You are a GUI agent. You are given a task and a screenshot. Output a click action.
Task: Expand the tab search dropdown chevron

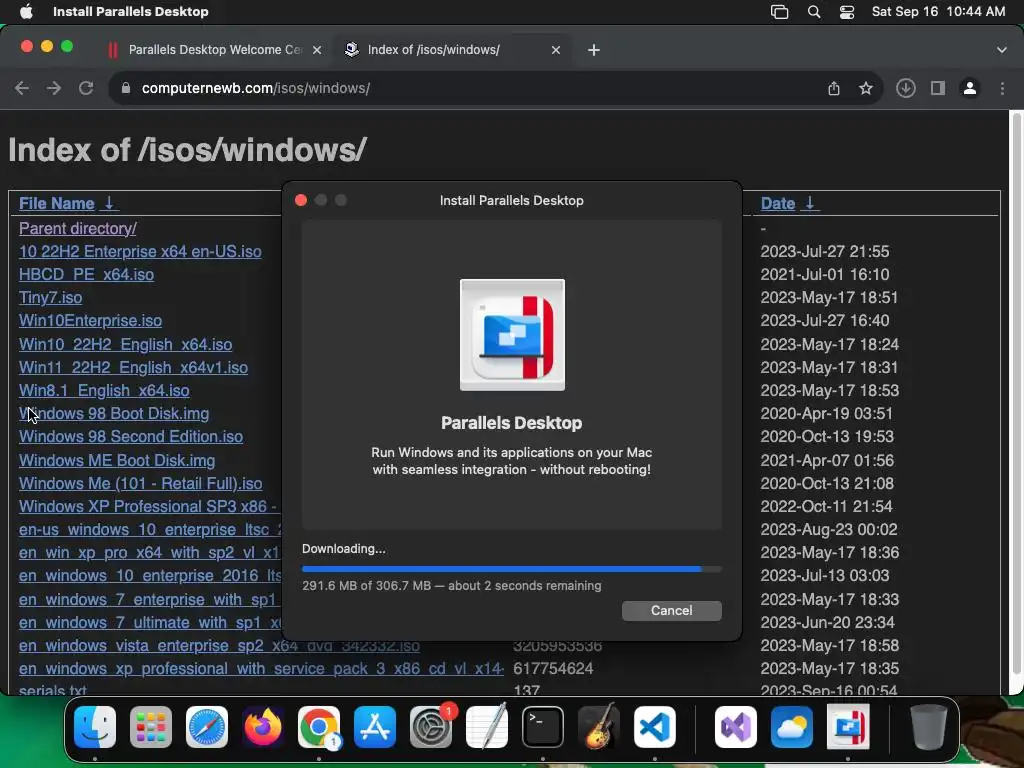1002,50
